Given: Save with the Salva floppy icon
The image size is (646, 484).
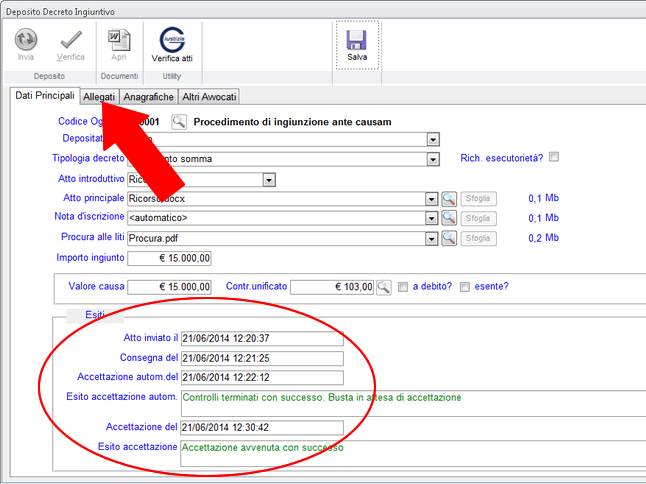Looking at the screenshot, I should tap(356, 40).
